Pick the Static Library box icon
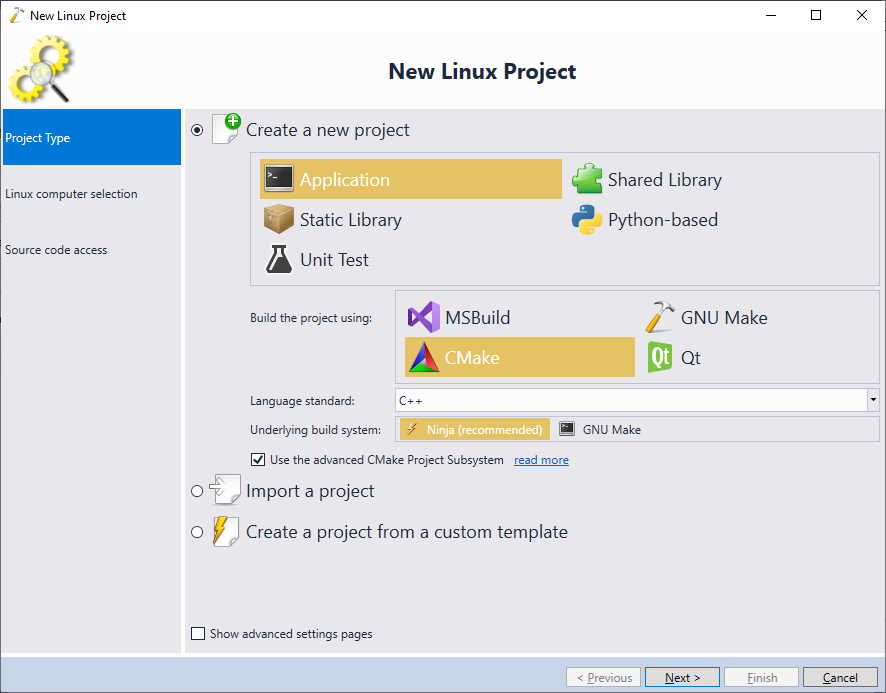The height and width of the screenshot is (693, 886). 279,219
